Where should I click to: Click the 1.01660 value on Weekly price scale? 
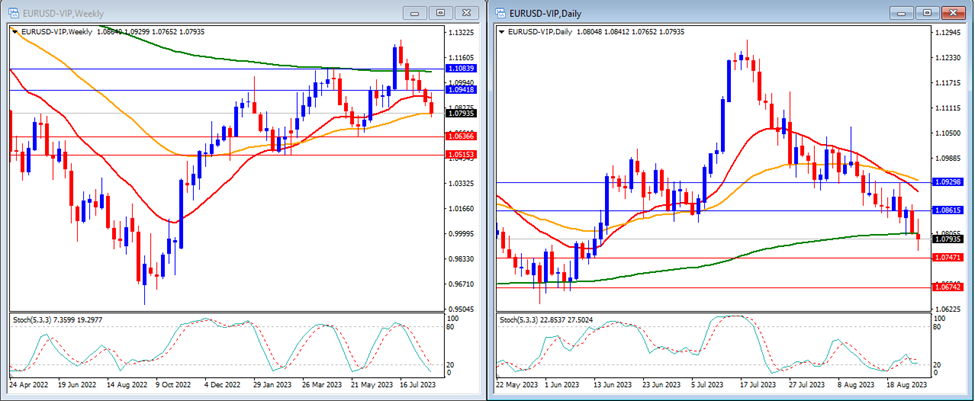(461, 208)
